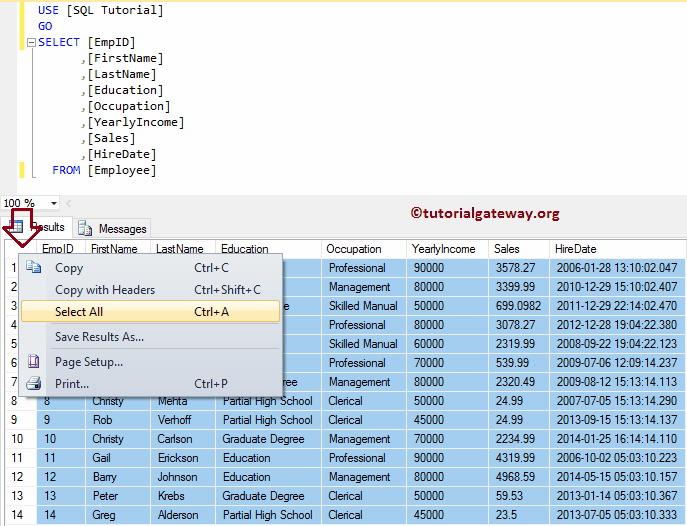Click the [Employee] table name in query

(122, 170)
